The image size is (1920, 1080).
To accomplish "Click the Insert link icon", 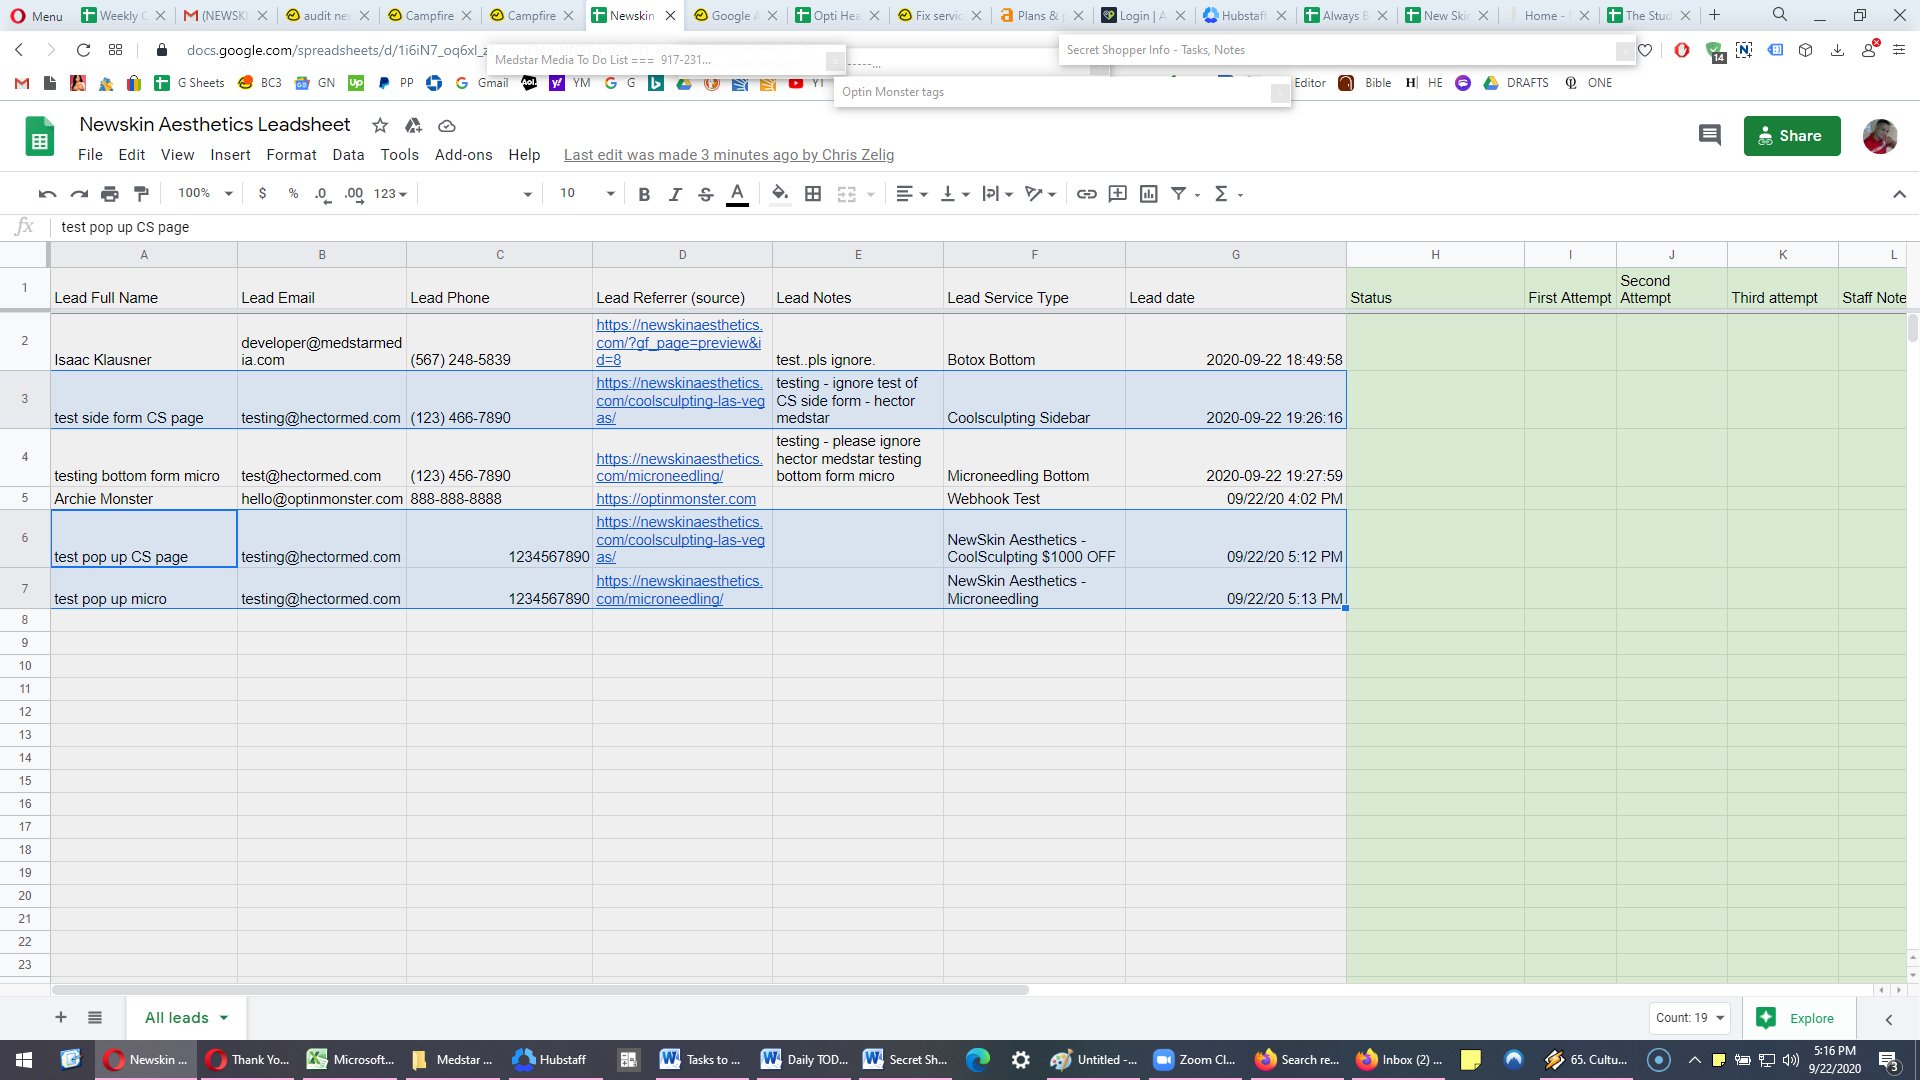I will 1086,194.
